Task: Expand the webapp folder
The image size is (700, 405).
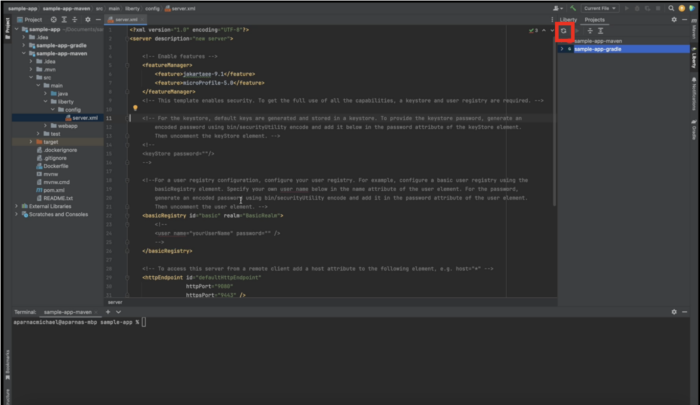Action: [45, 126]
